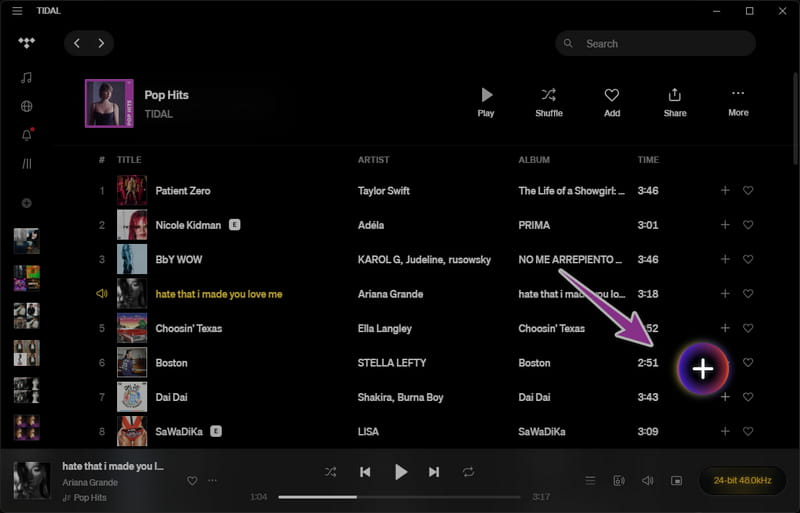Viewport: 800px width, 513px height.
Task: Open the play queue icon
Action: [590, 480]
